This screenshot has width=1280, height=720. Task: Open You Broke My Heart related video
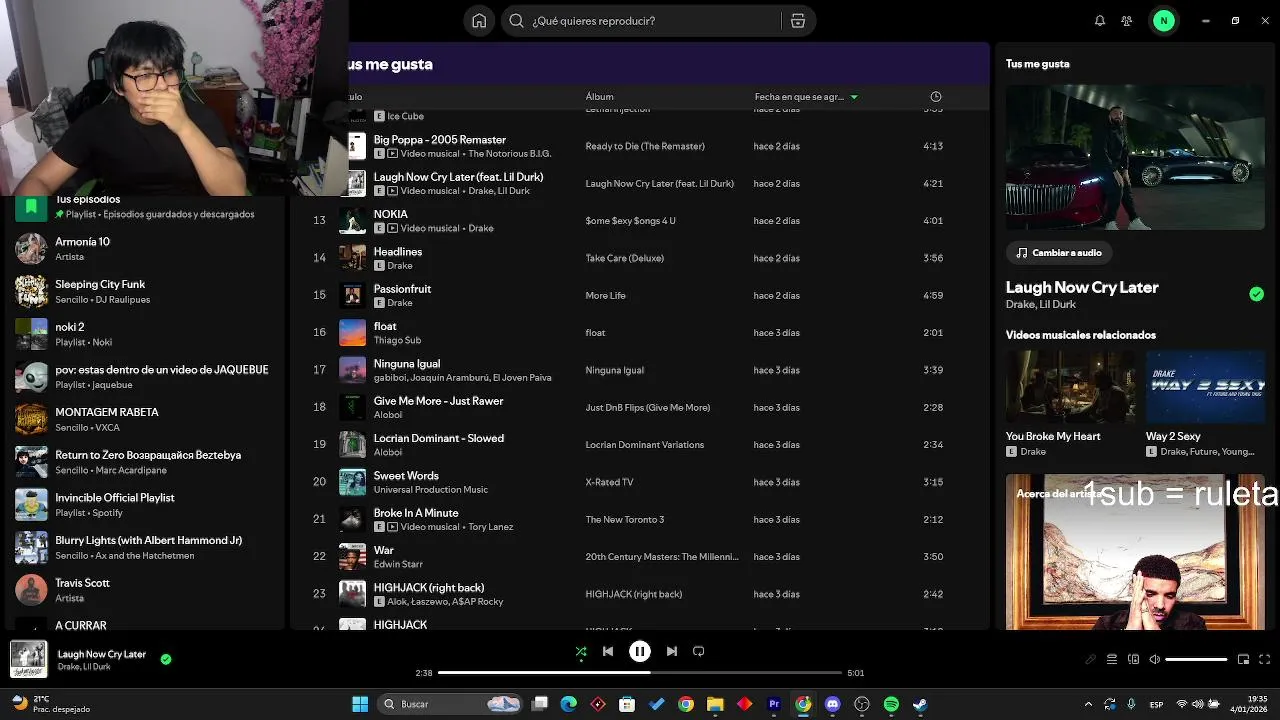[x=1070, y=404]
